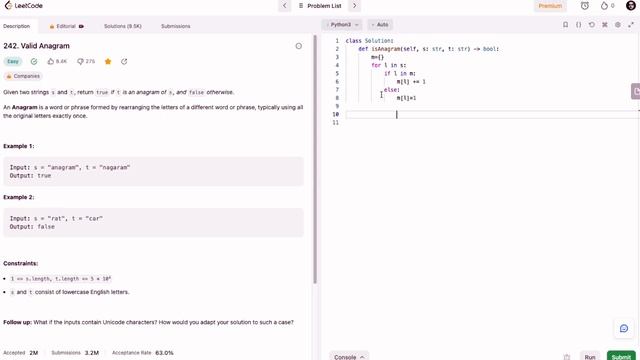Expand the Console panel
Image resolution: width=640 pixels, height=360 pixels.
[349, 357]
